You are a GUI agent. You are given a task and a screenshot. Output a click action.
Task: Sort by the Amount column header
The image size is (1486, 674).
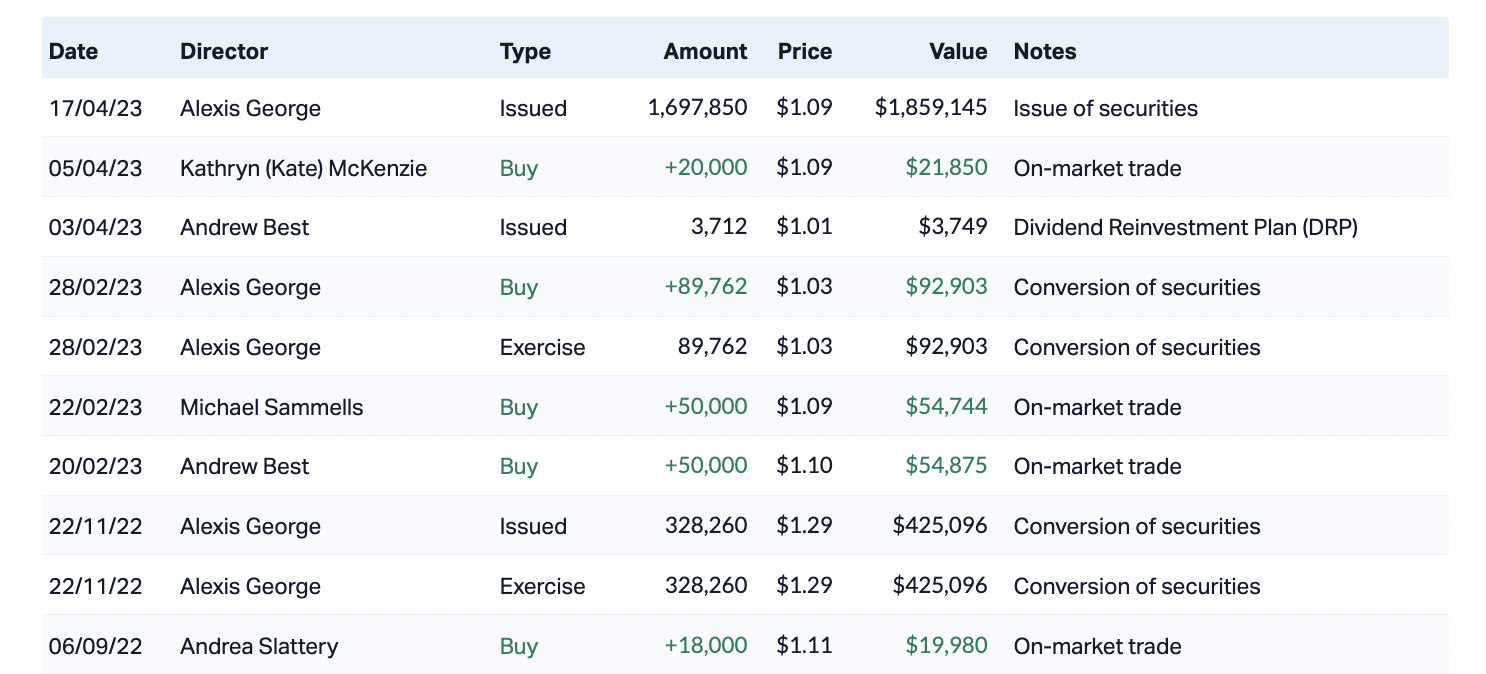point(705,51)
